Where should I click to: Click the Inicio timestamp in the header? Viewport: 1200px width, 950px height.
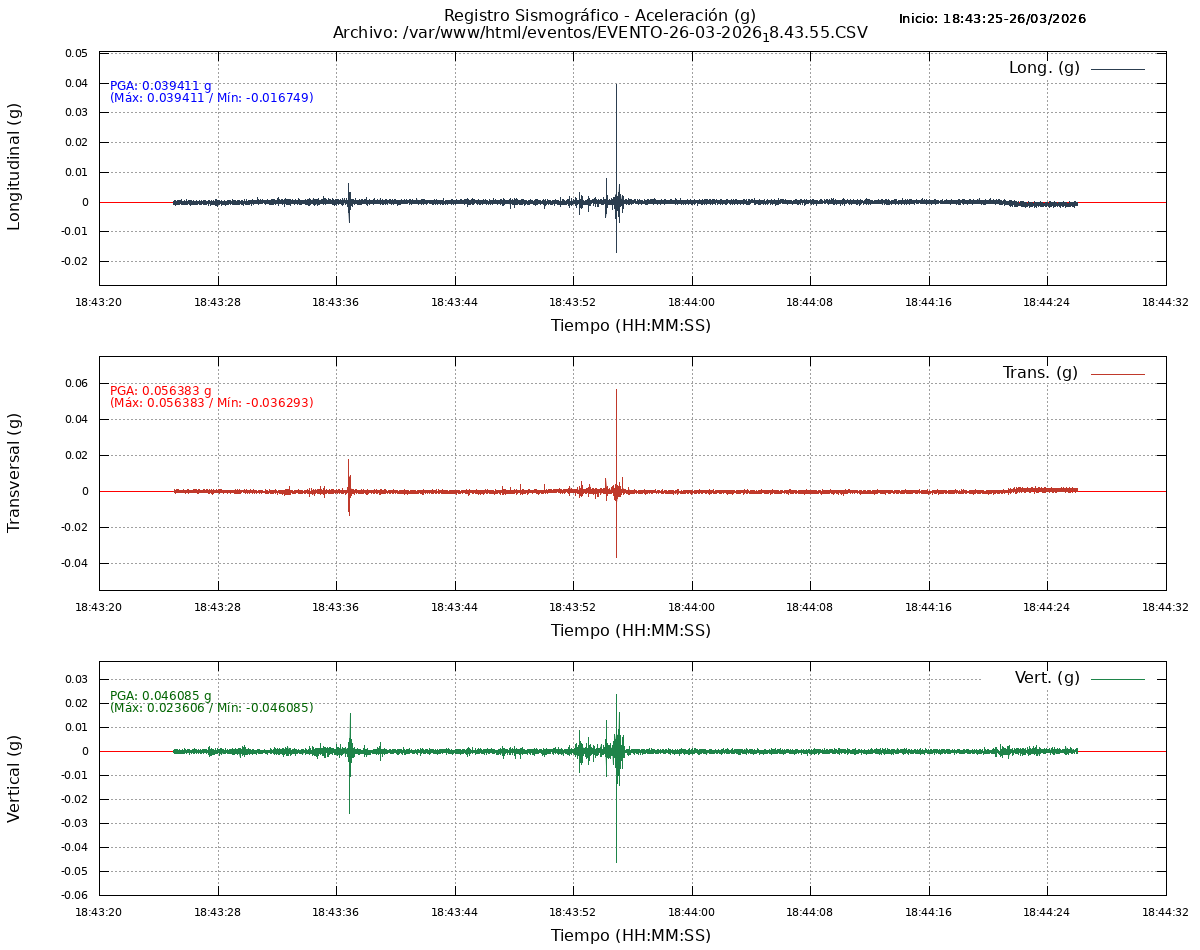point(992,19)
